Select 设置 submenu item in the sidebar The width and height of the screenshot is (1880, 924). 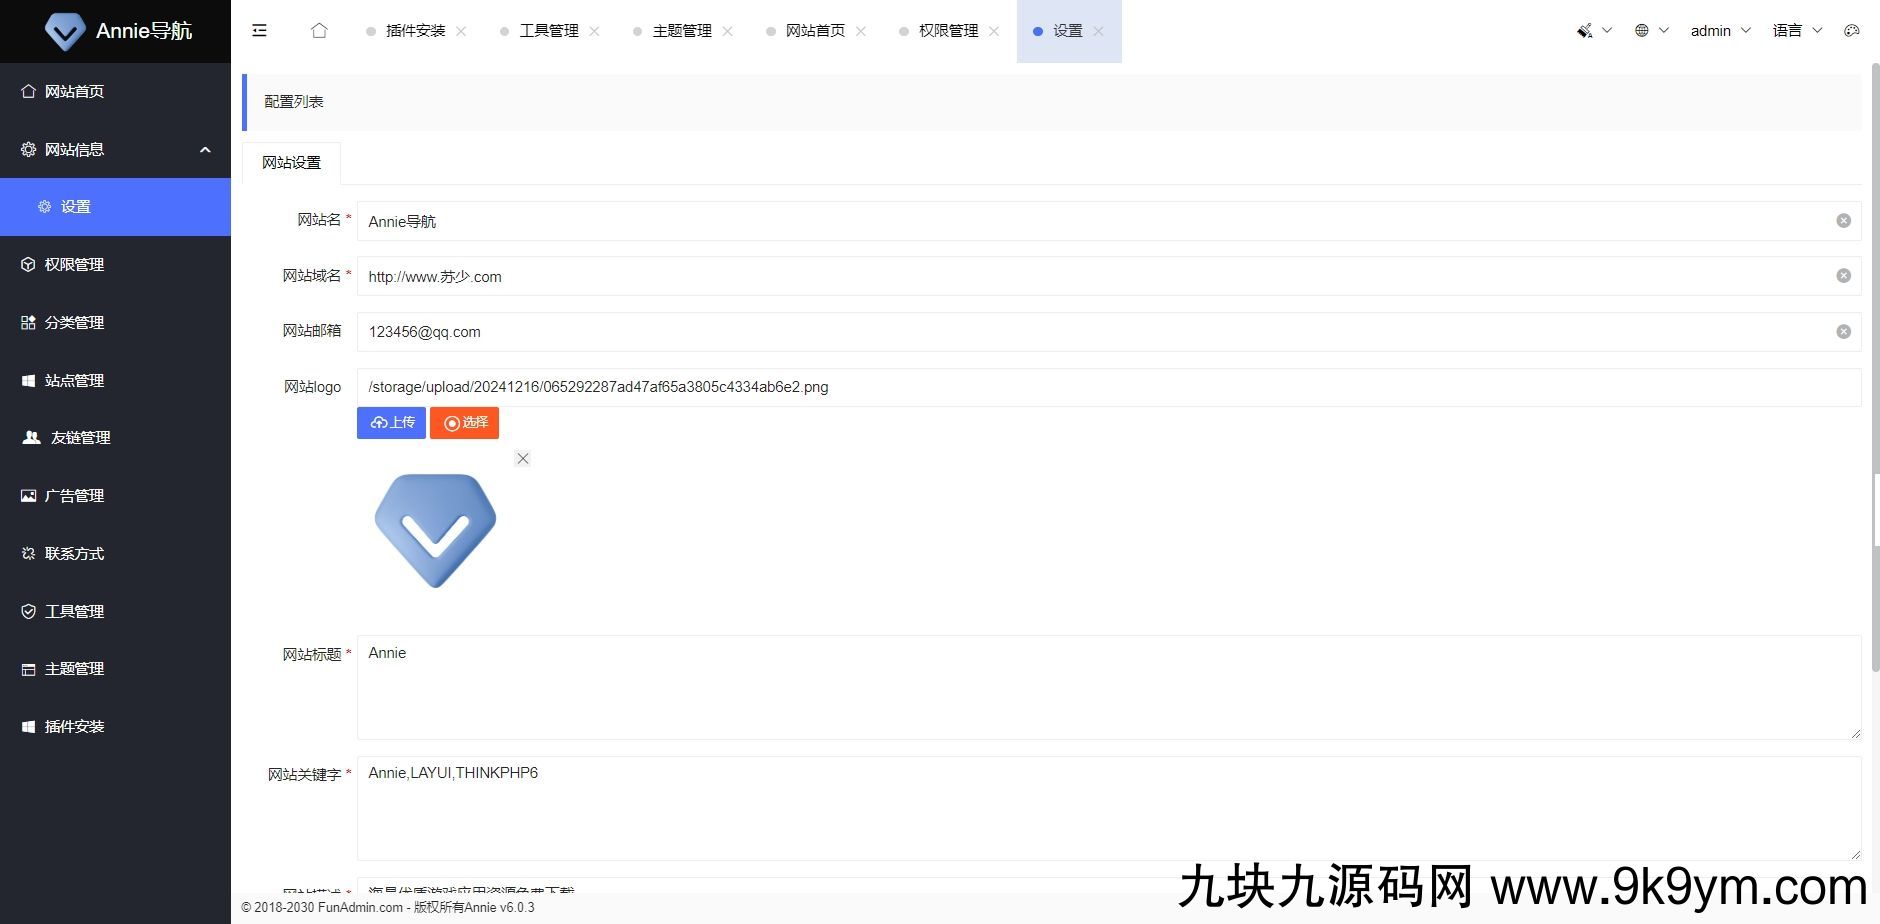tap(115, 207)
